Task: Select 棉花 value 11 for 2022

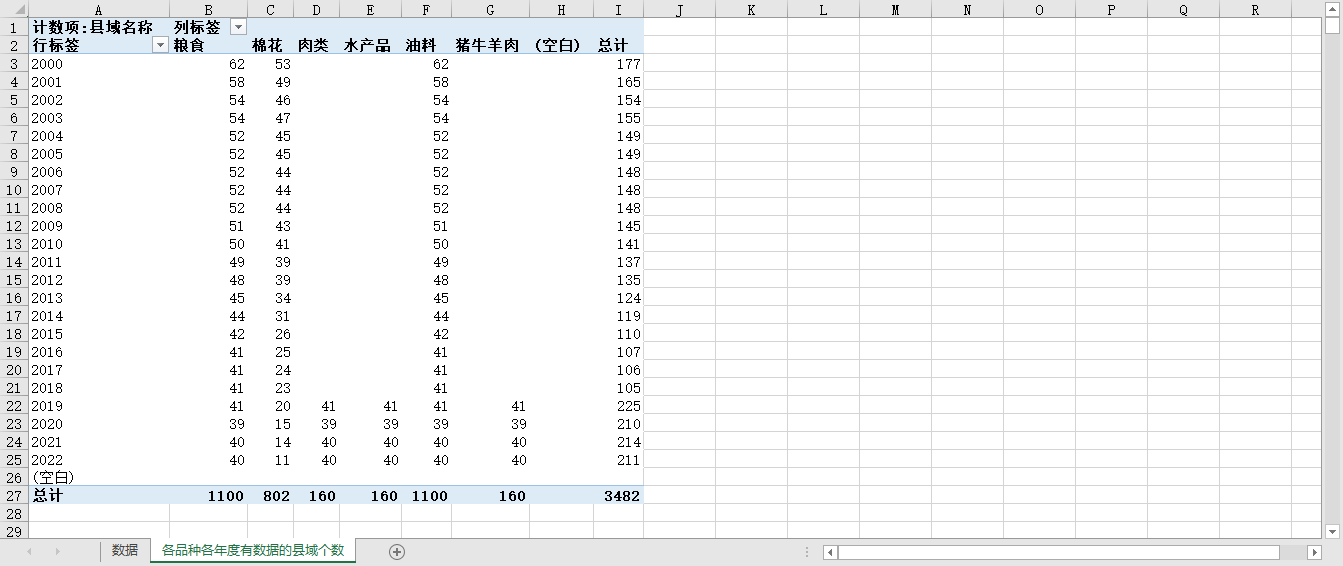Action: pyautogui.click(x=270, y=459)
